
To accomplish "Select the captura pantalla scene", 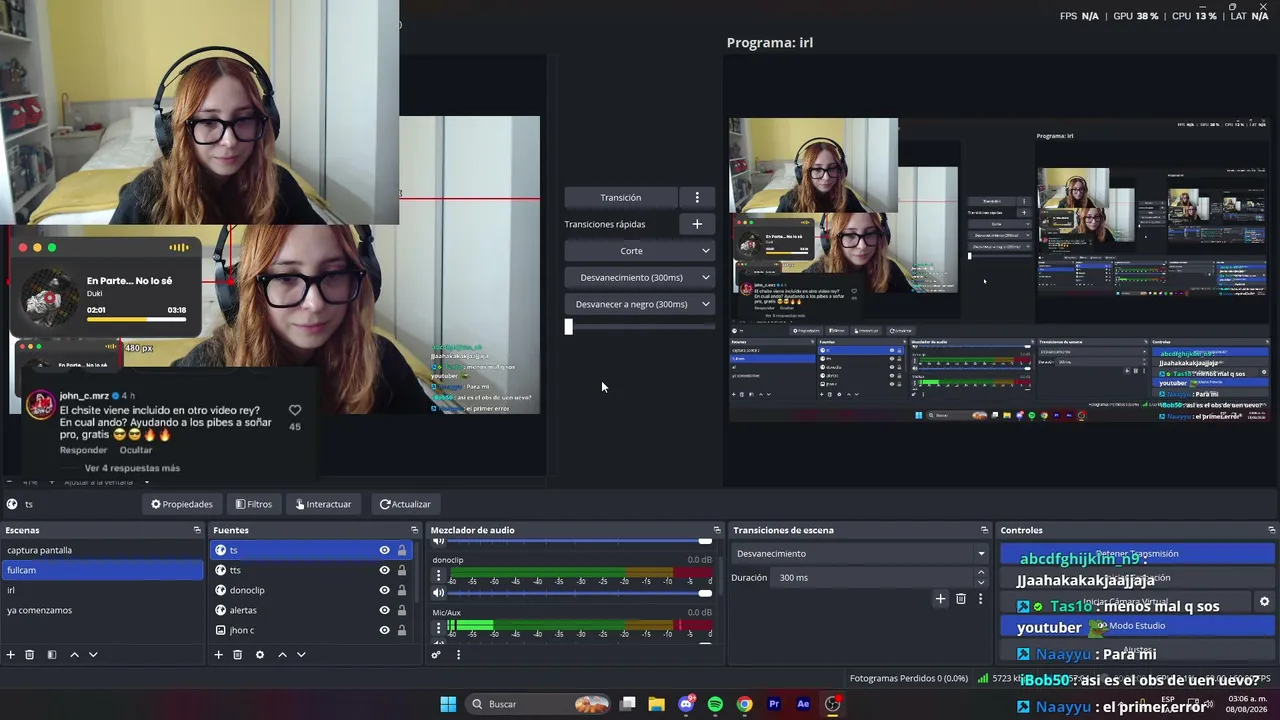I will tap(102, 550).
